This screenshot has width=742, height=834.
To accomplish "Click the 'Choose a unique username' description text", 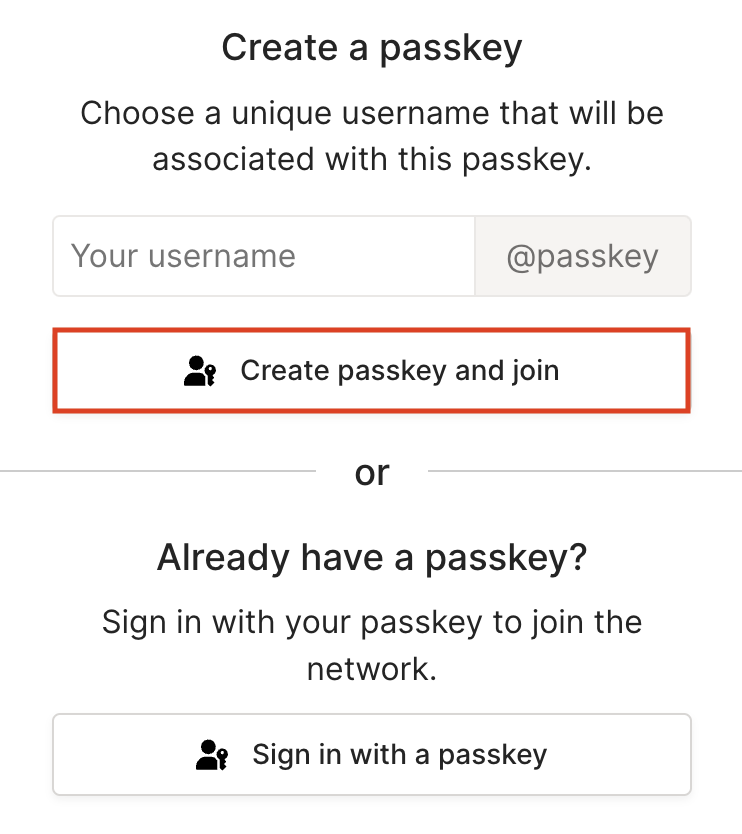I will coord(371,112).
